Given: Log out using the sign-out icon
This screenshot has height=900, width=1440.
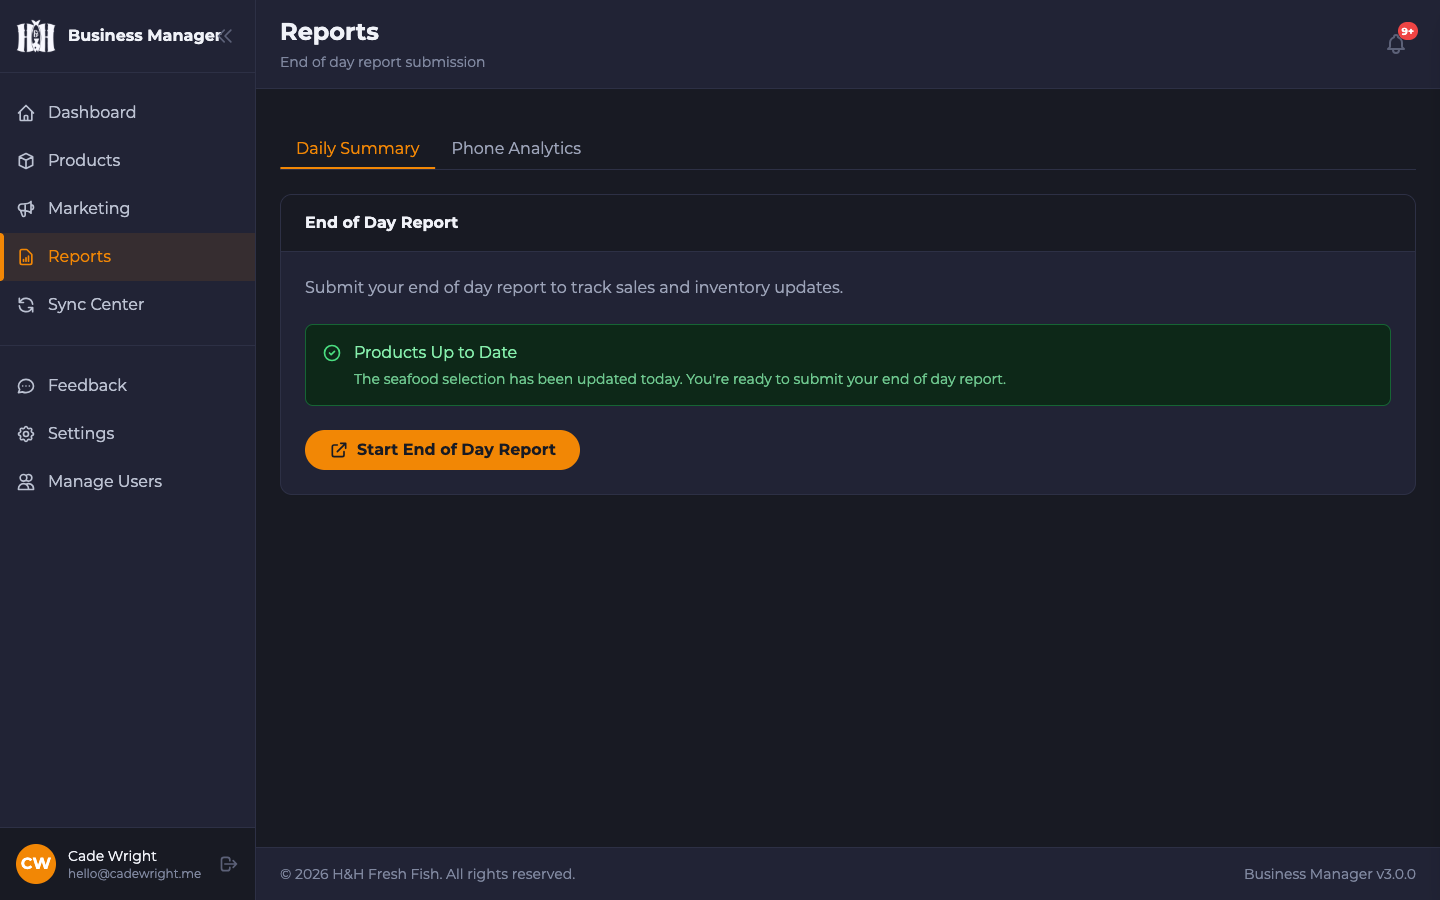Looking at the screenshot, I should [x=229, y=864].
